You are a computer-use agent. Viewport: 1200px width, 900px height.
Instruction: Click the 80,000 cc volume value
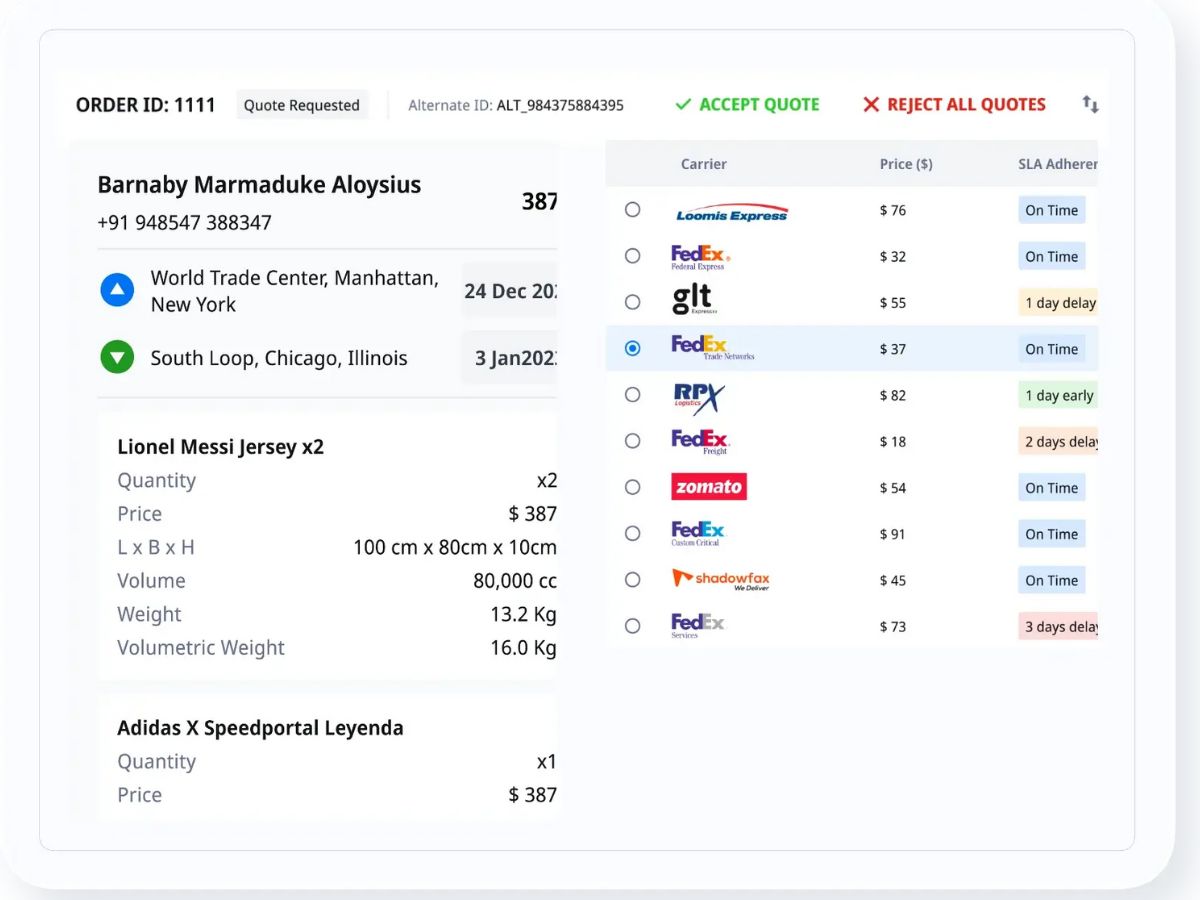click(515, 581)
